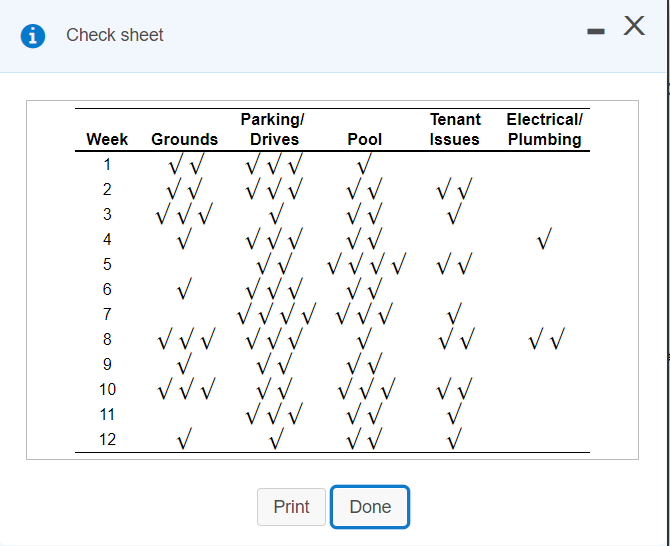Click the Pool check marks in week 5
Image resolution: width=670 pixels, height=546 pixels.
[366, 265]
